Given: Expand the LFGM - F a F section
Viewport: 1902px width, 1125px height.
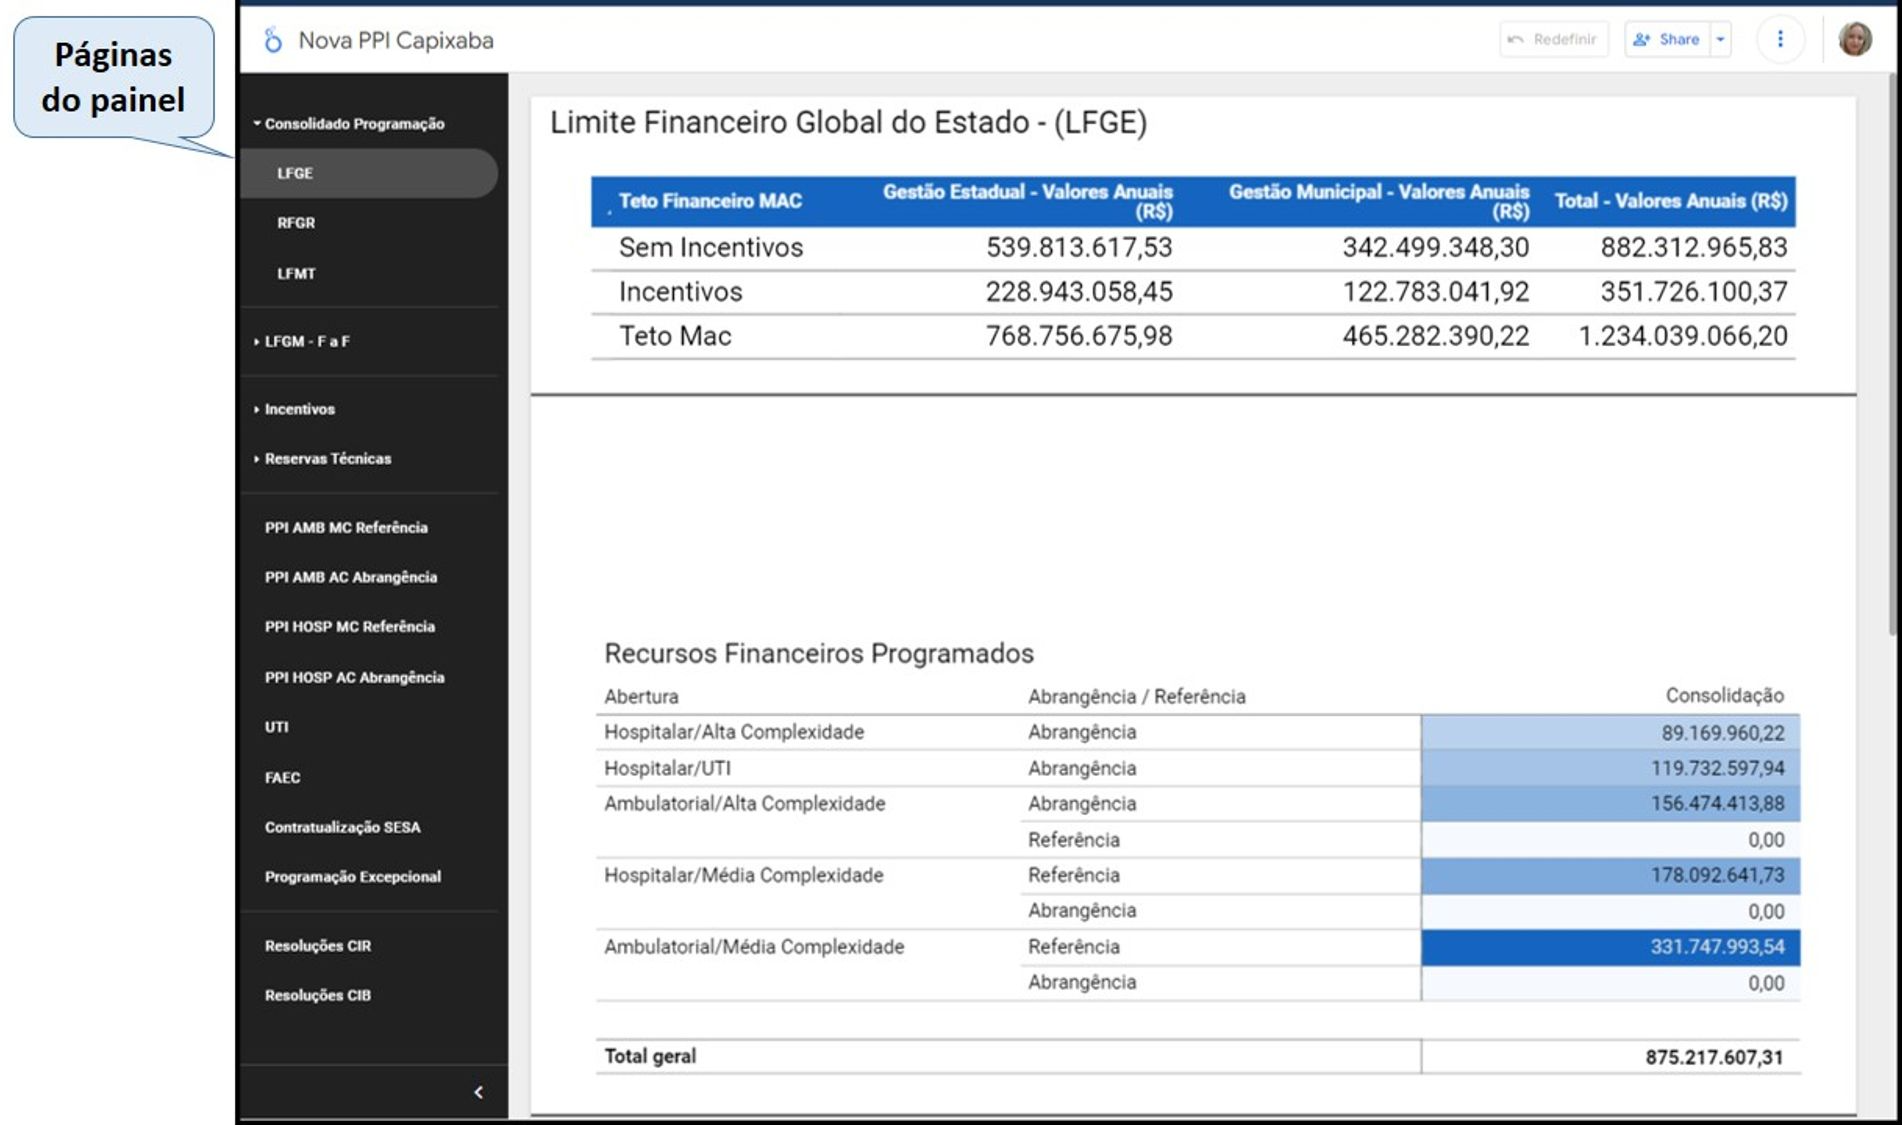Looking at the screenshot, I should (x=306, y=341).
